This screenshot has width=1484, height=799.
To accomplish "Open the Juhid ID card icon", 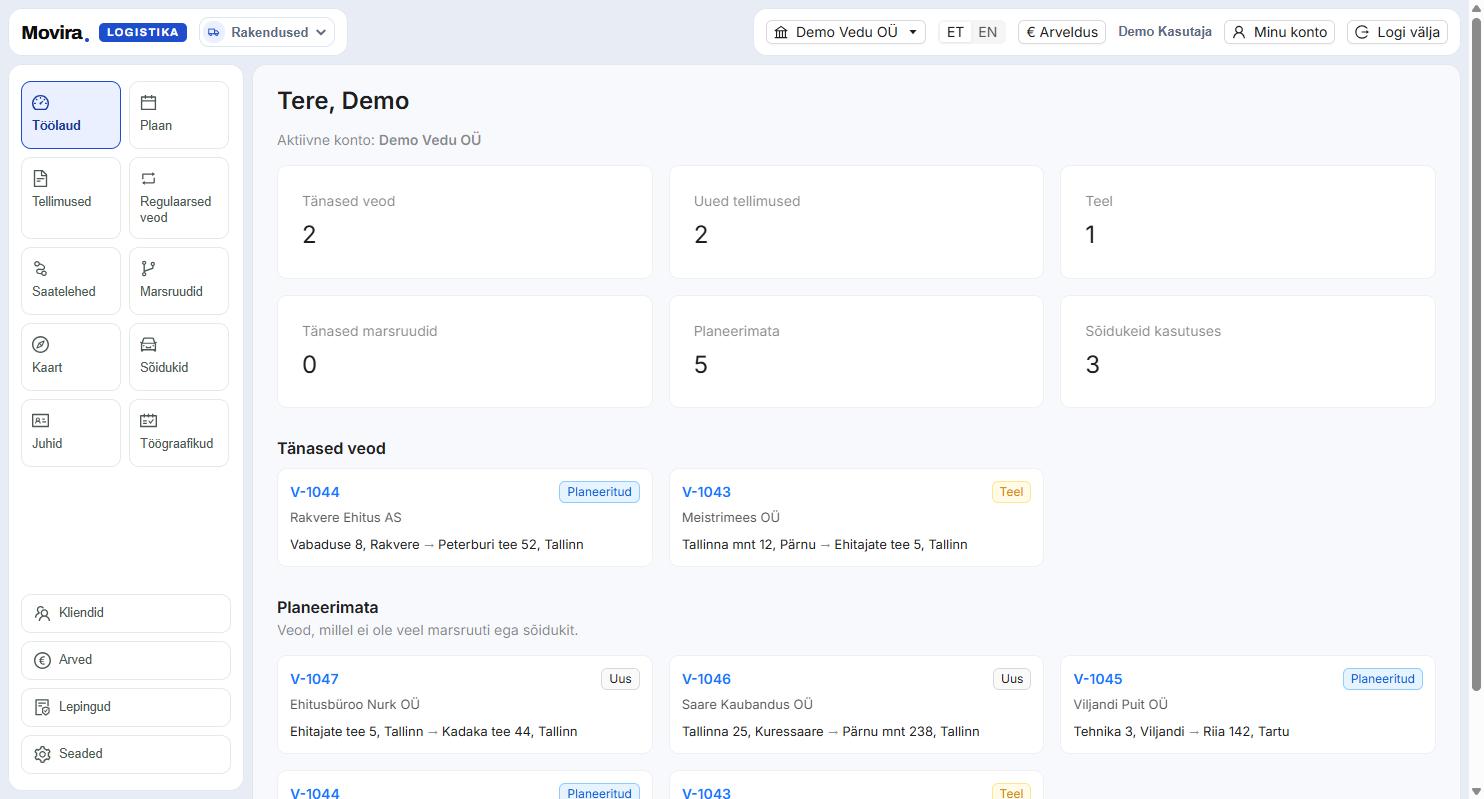I will (x=41, y=421).
